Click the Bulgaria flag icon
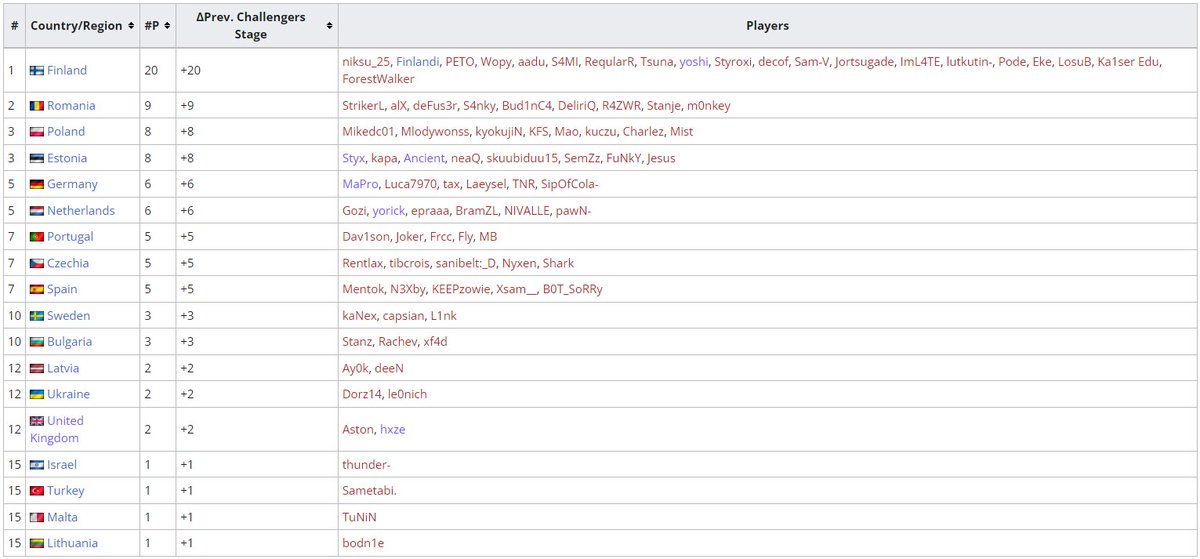This screenshot has height=559, width=1200. 37,342
